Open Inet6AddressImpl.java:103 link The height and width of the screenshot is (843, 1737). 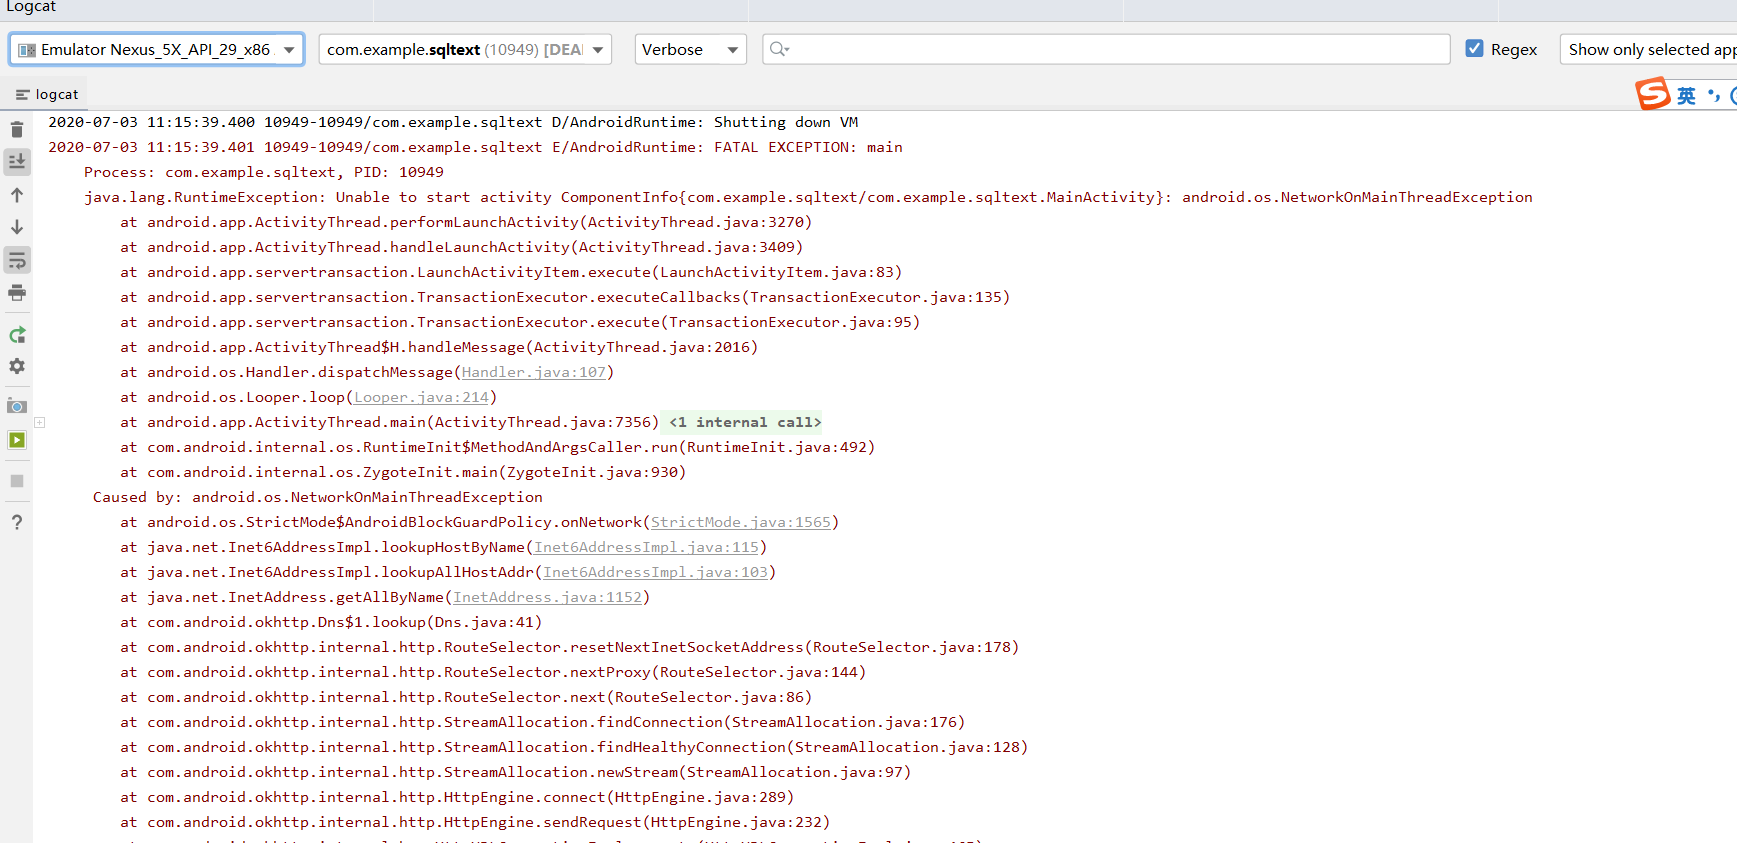click(656, 572)
